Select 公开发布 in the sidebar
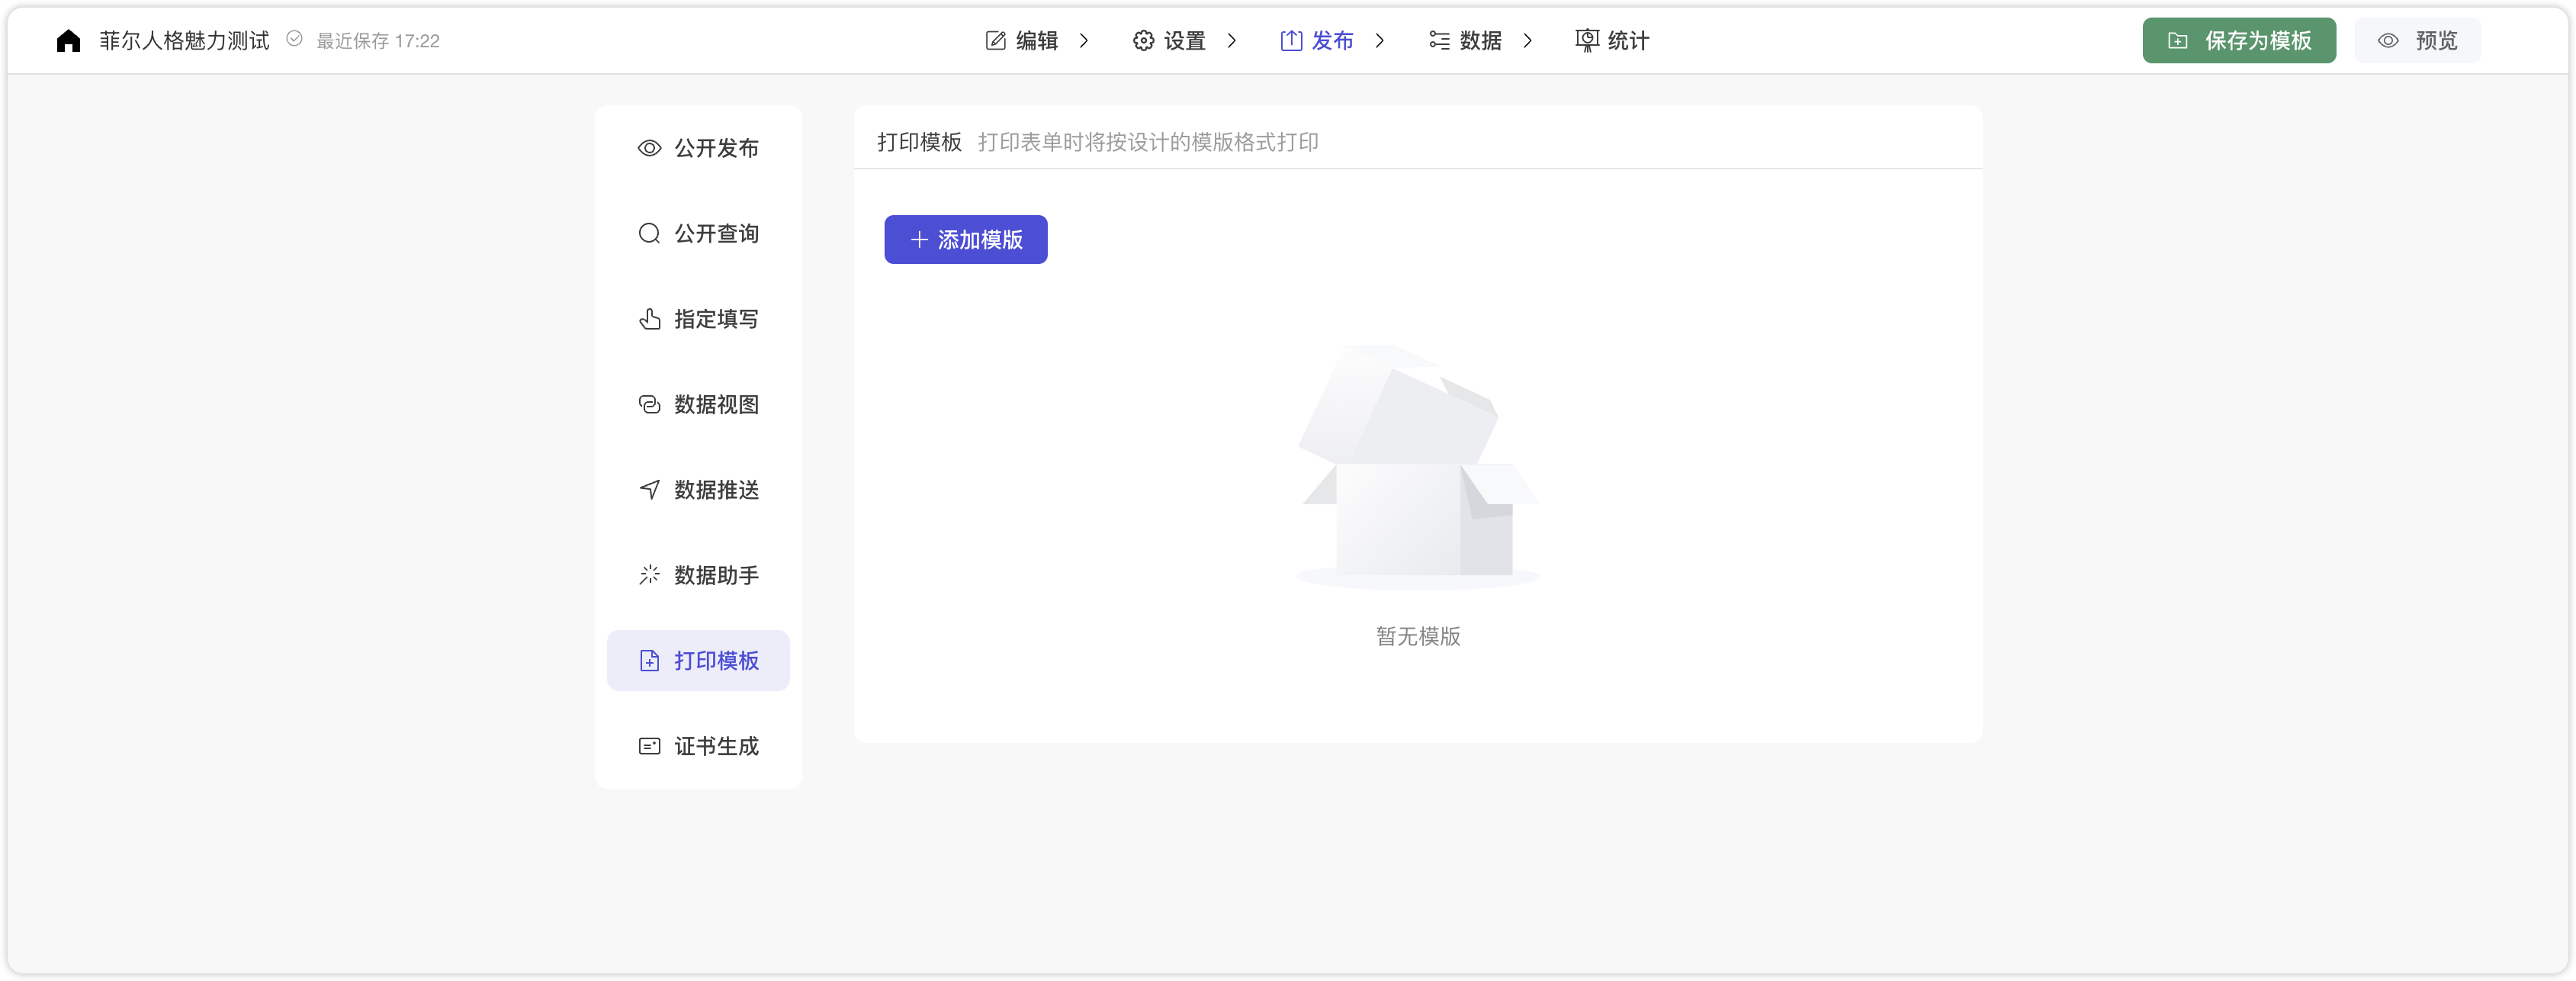This screenshot has width=2576, height=981. [698, 148]
